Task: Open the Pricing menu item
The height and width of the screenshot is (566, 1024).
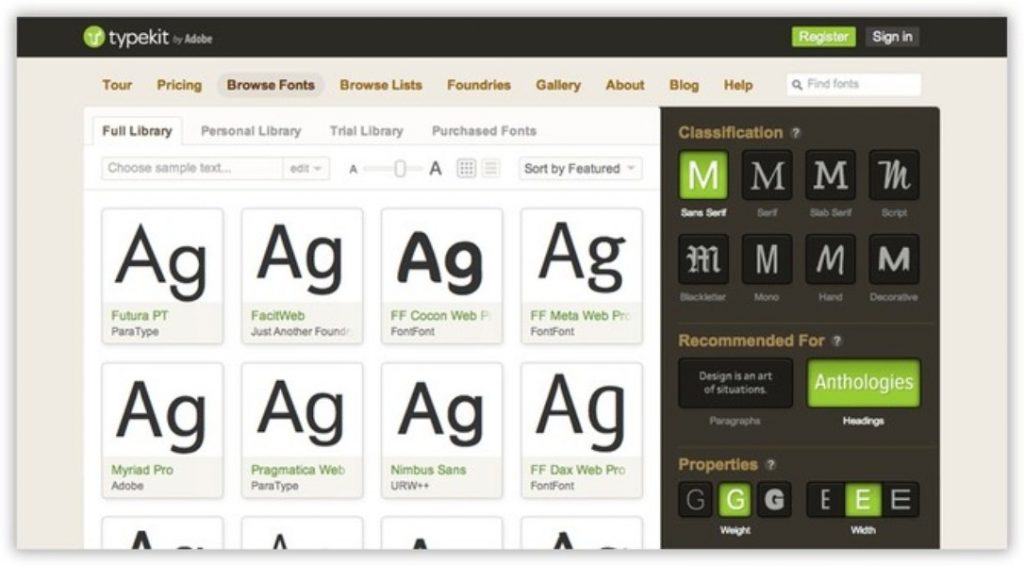Action: pyautogui.click(x=179, y=85)
